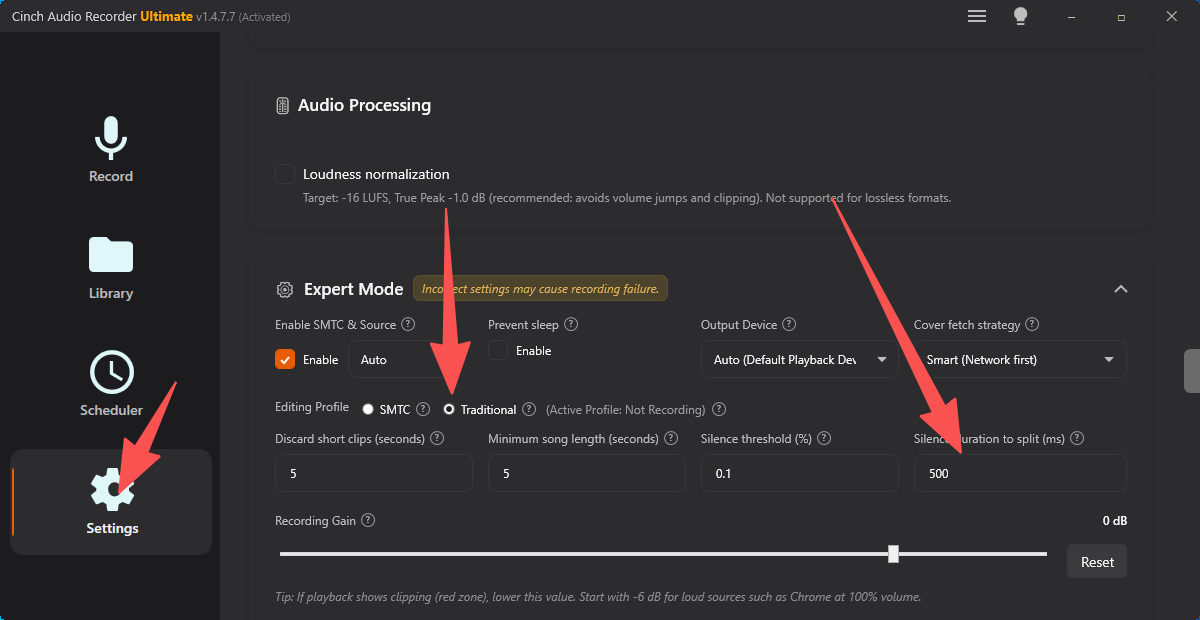This screenshot has height=620, width=1200.
Task: Click the Minimum song length input field
Action: click(x=587, y=473)
